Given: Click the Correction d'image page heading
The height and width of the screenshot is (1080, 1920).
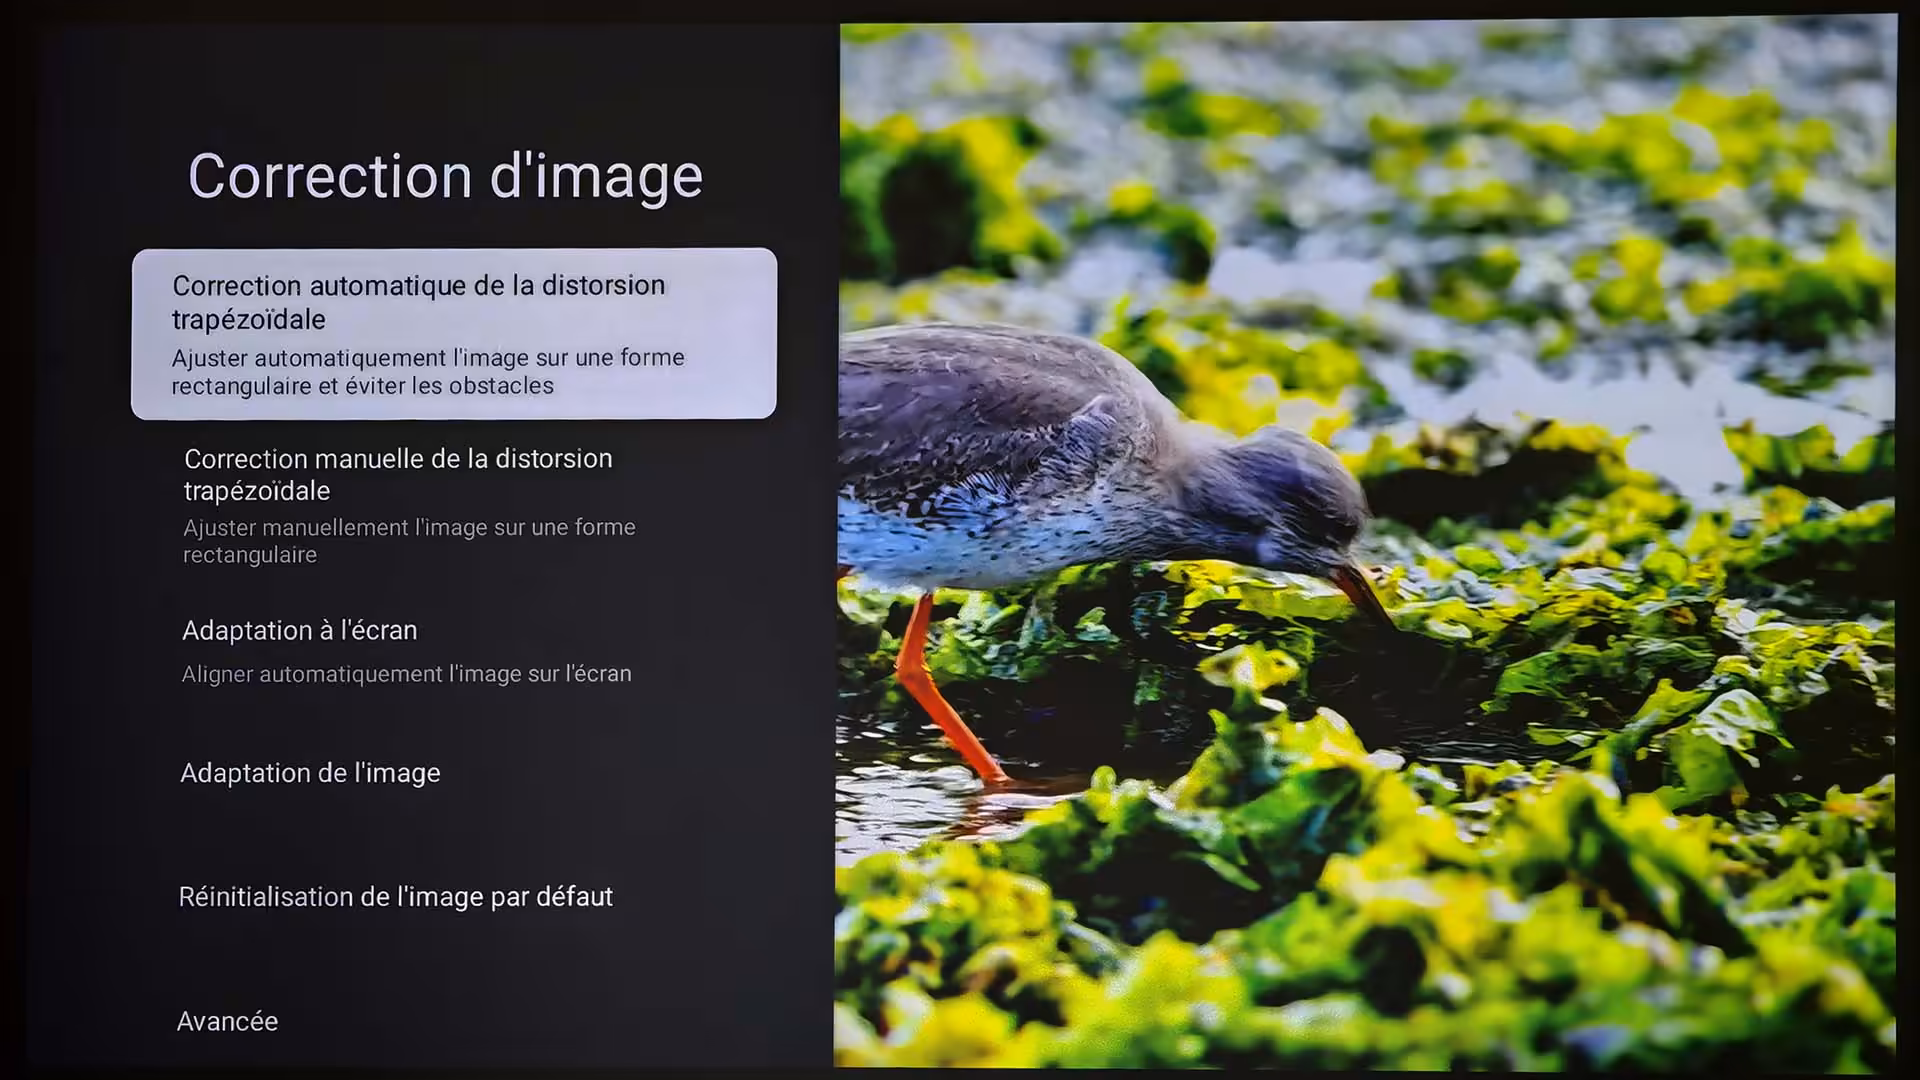Looking at the screenshot, I should (x=445, y=176).
